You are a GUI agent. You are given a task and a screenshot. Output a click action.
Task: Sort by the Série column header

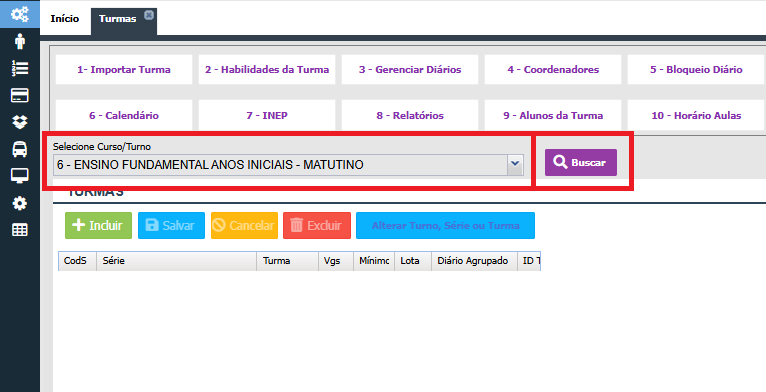point(177,261)
